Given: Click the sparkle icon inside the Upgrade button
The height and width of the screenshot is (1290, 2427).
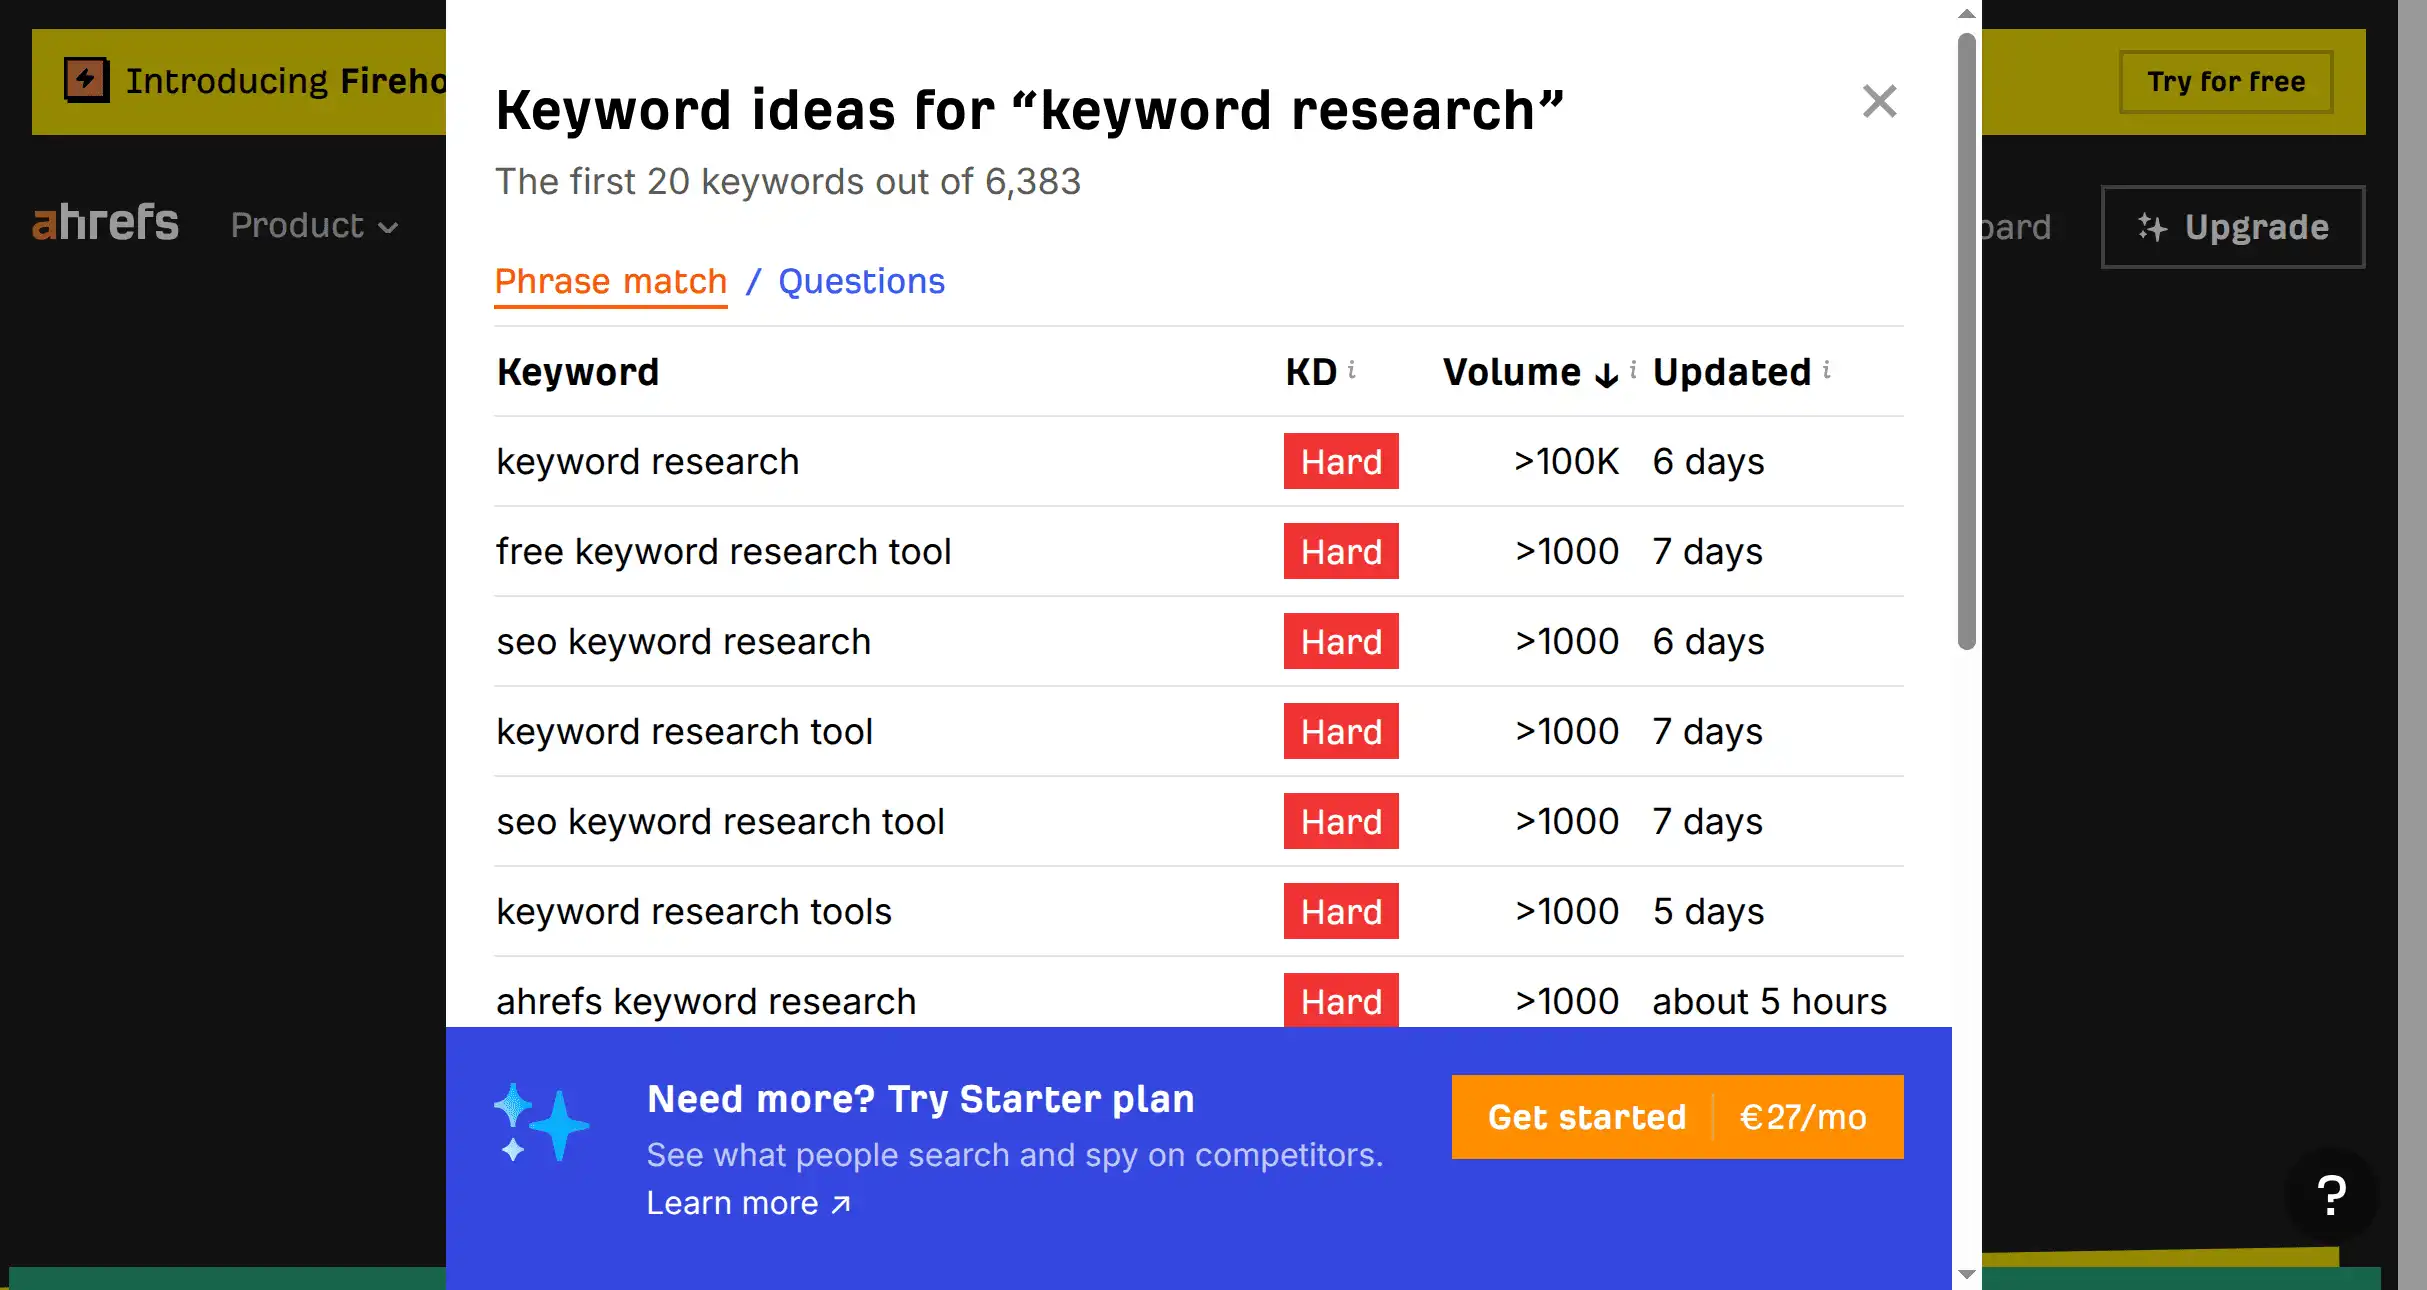Looking at the screenshot, I should click(x=2152, y=227).
